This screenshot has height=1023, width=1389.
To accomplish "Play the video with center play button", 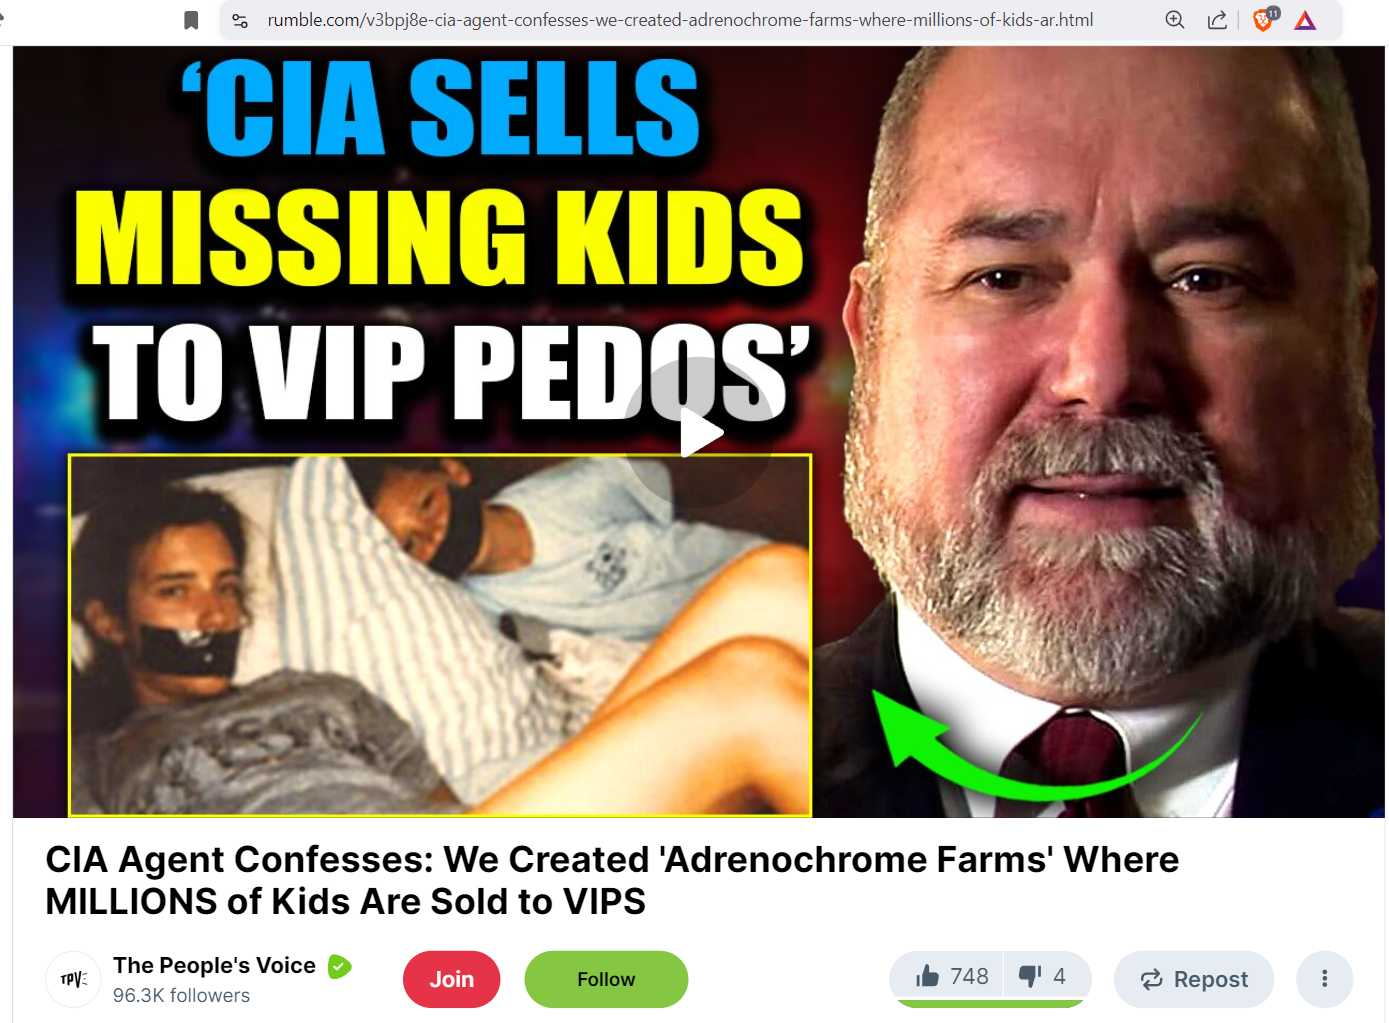I will pos(699,432).
